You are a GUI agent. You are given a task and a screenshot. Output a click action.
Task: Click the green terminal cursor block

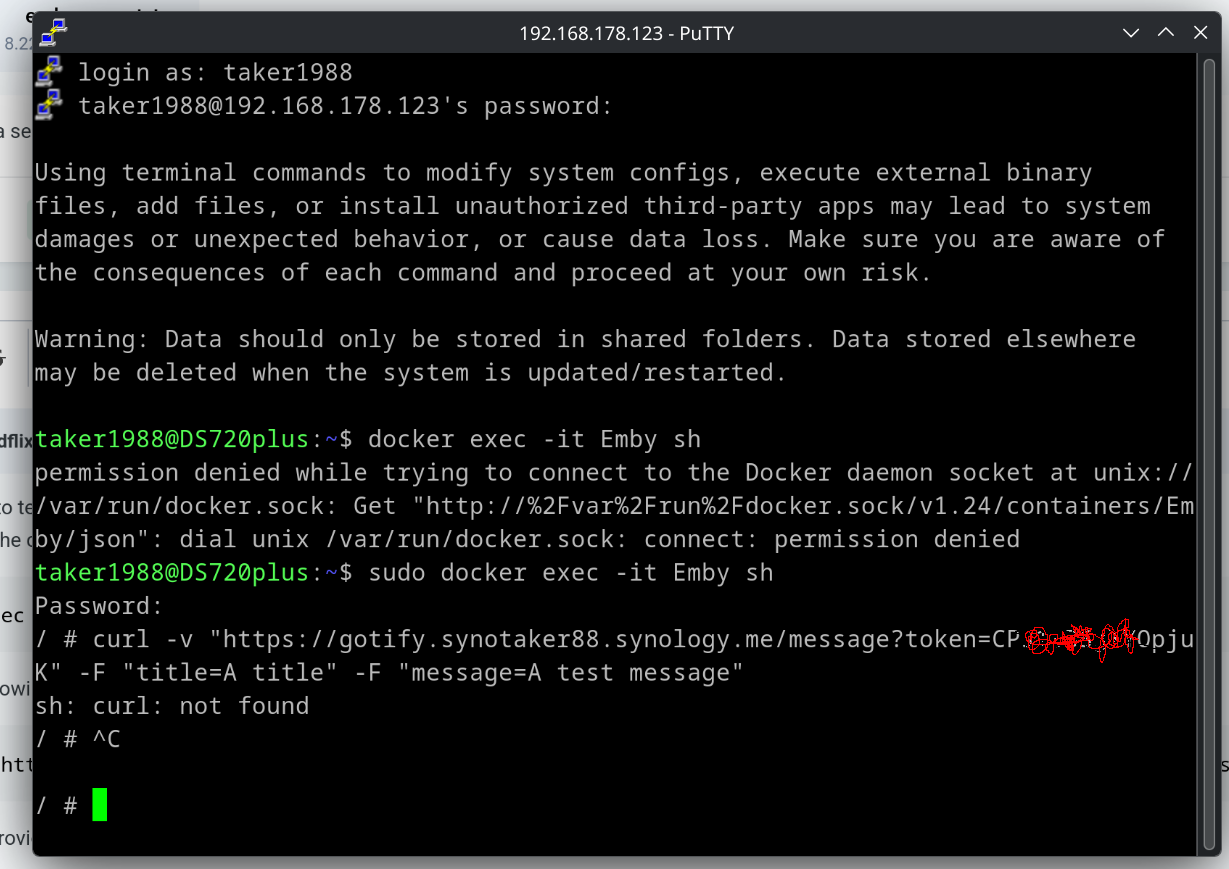99,805
